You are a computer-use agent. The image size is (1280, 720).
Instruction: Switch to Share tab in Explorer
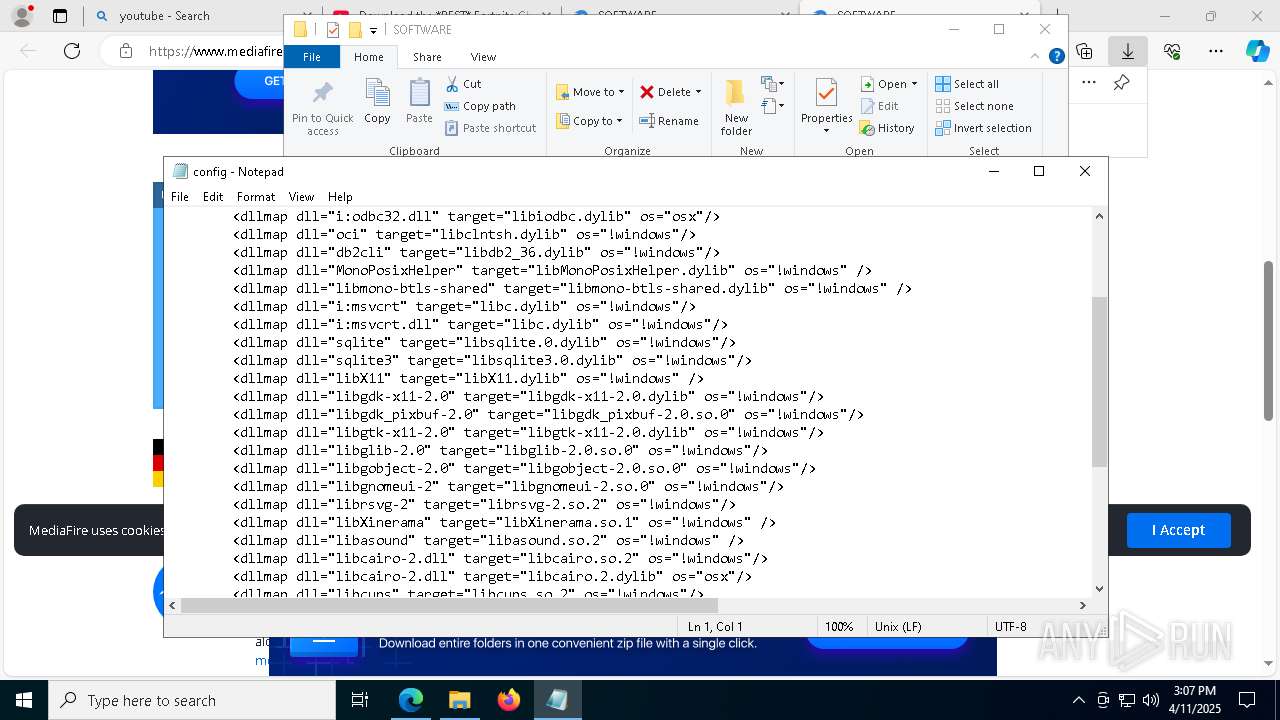(x=427, y=57)
